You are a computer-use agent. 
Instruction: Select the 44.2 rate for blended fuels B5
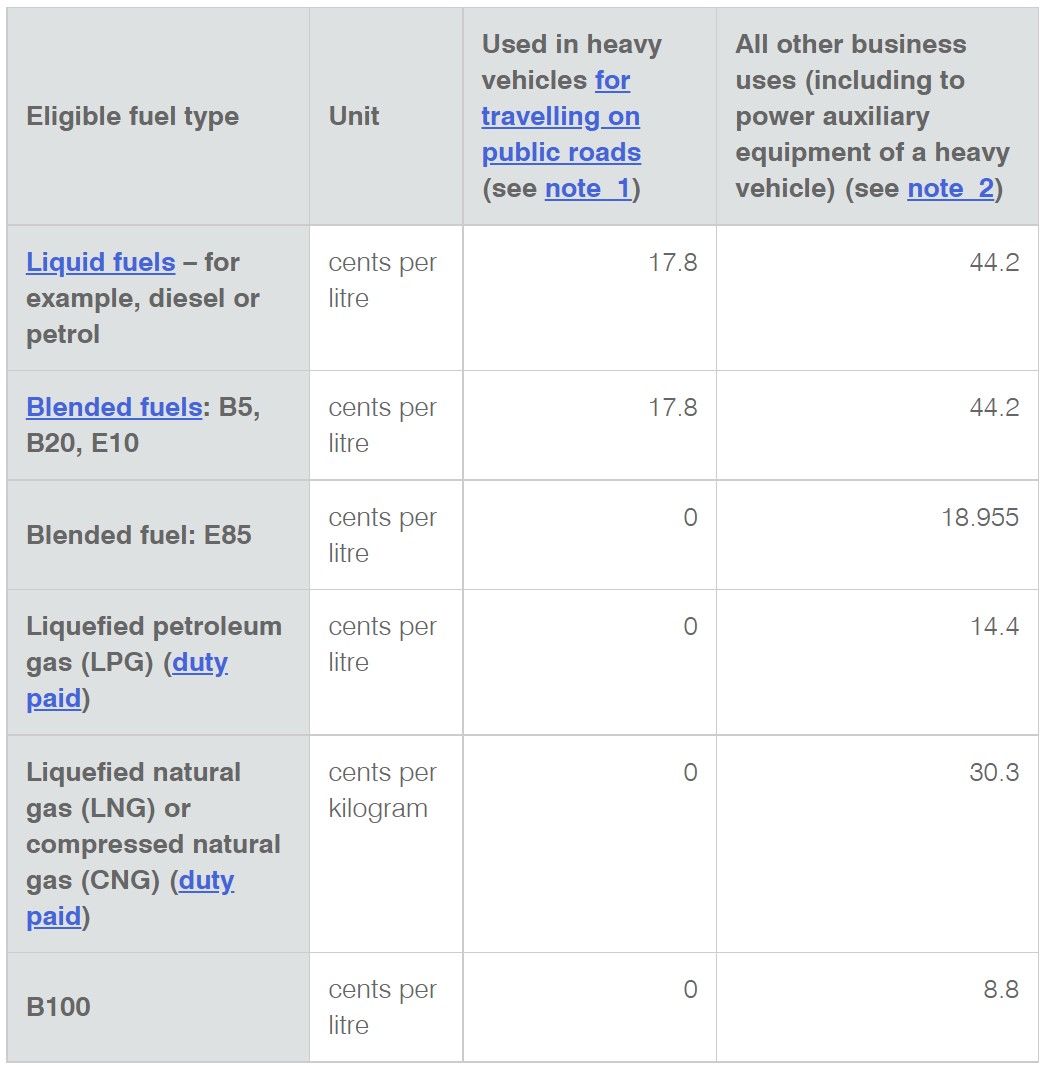tap(994, 407)
